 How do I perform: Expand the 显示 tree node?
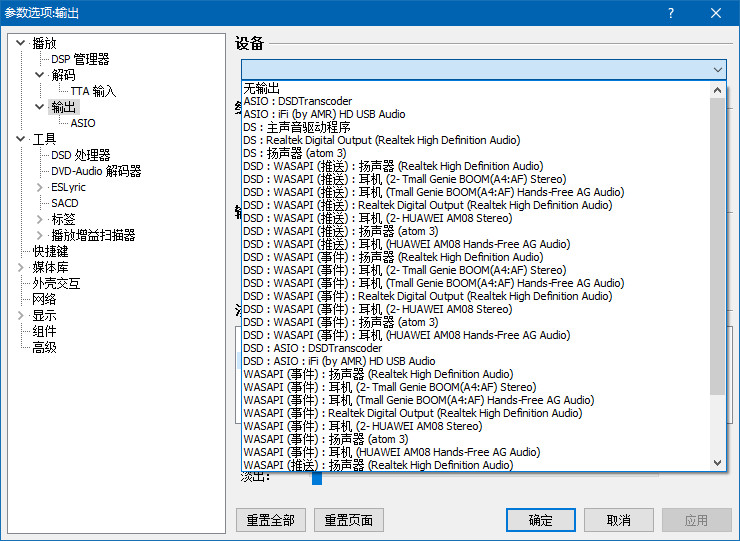click(20, 315)
